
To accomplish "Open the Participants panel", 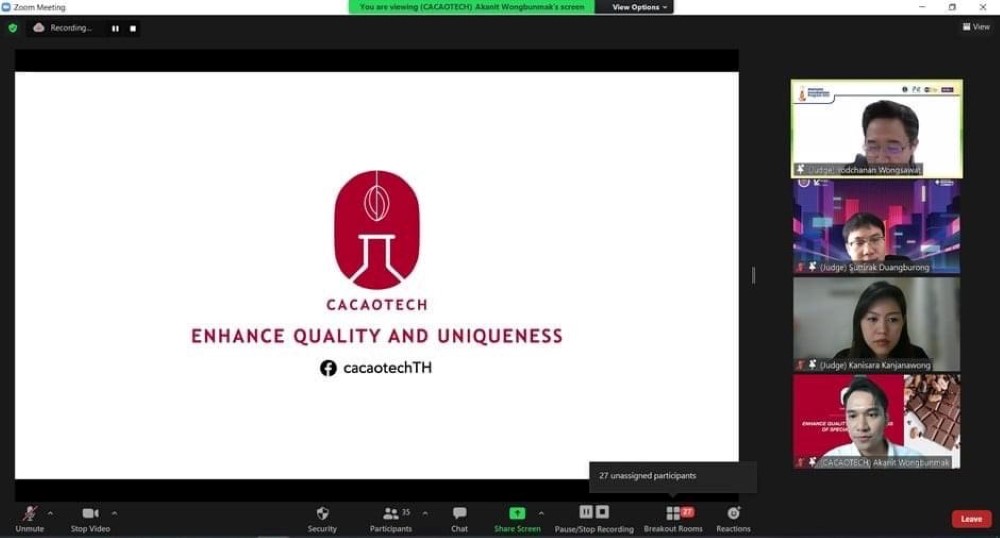I will 390,514.
